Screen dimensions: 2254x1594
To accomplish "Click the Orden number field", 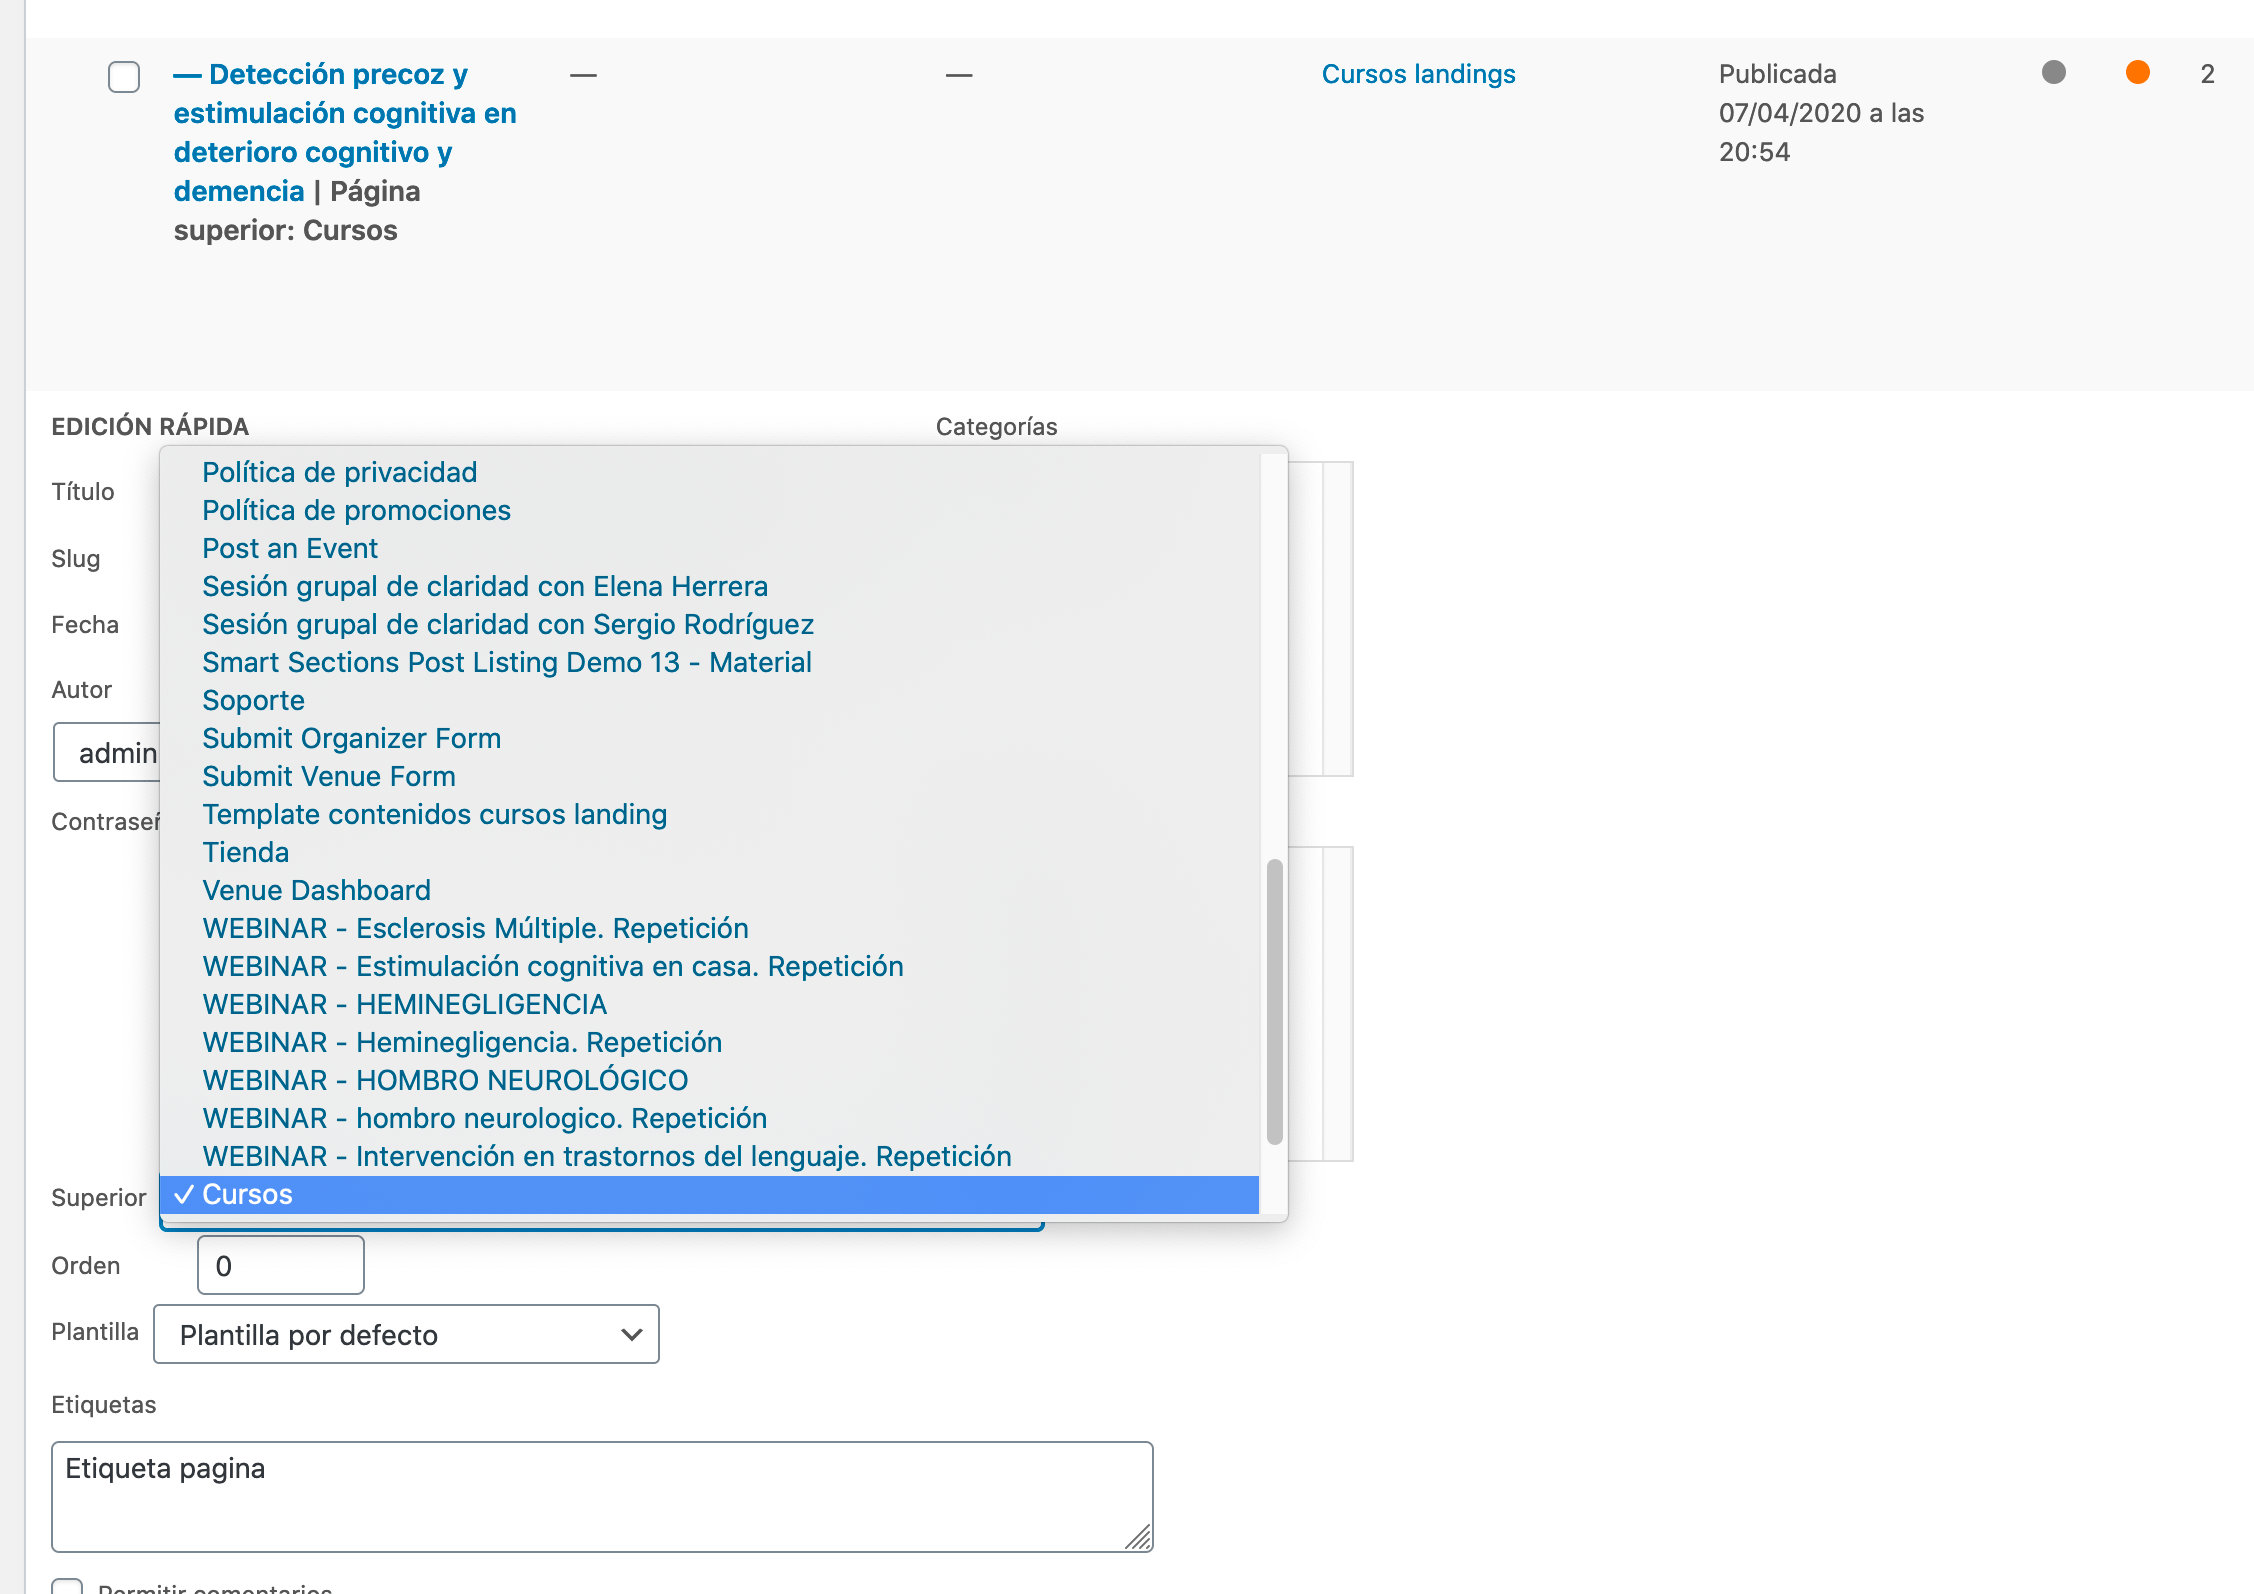I will point(281,1265).
